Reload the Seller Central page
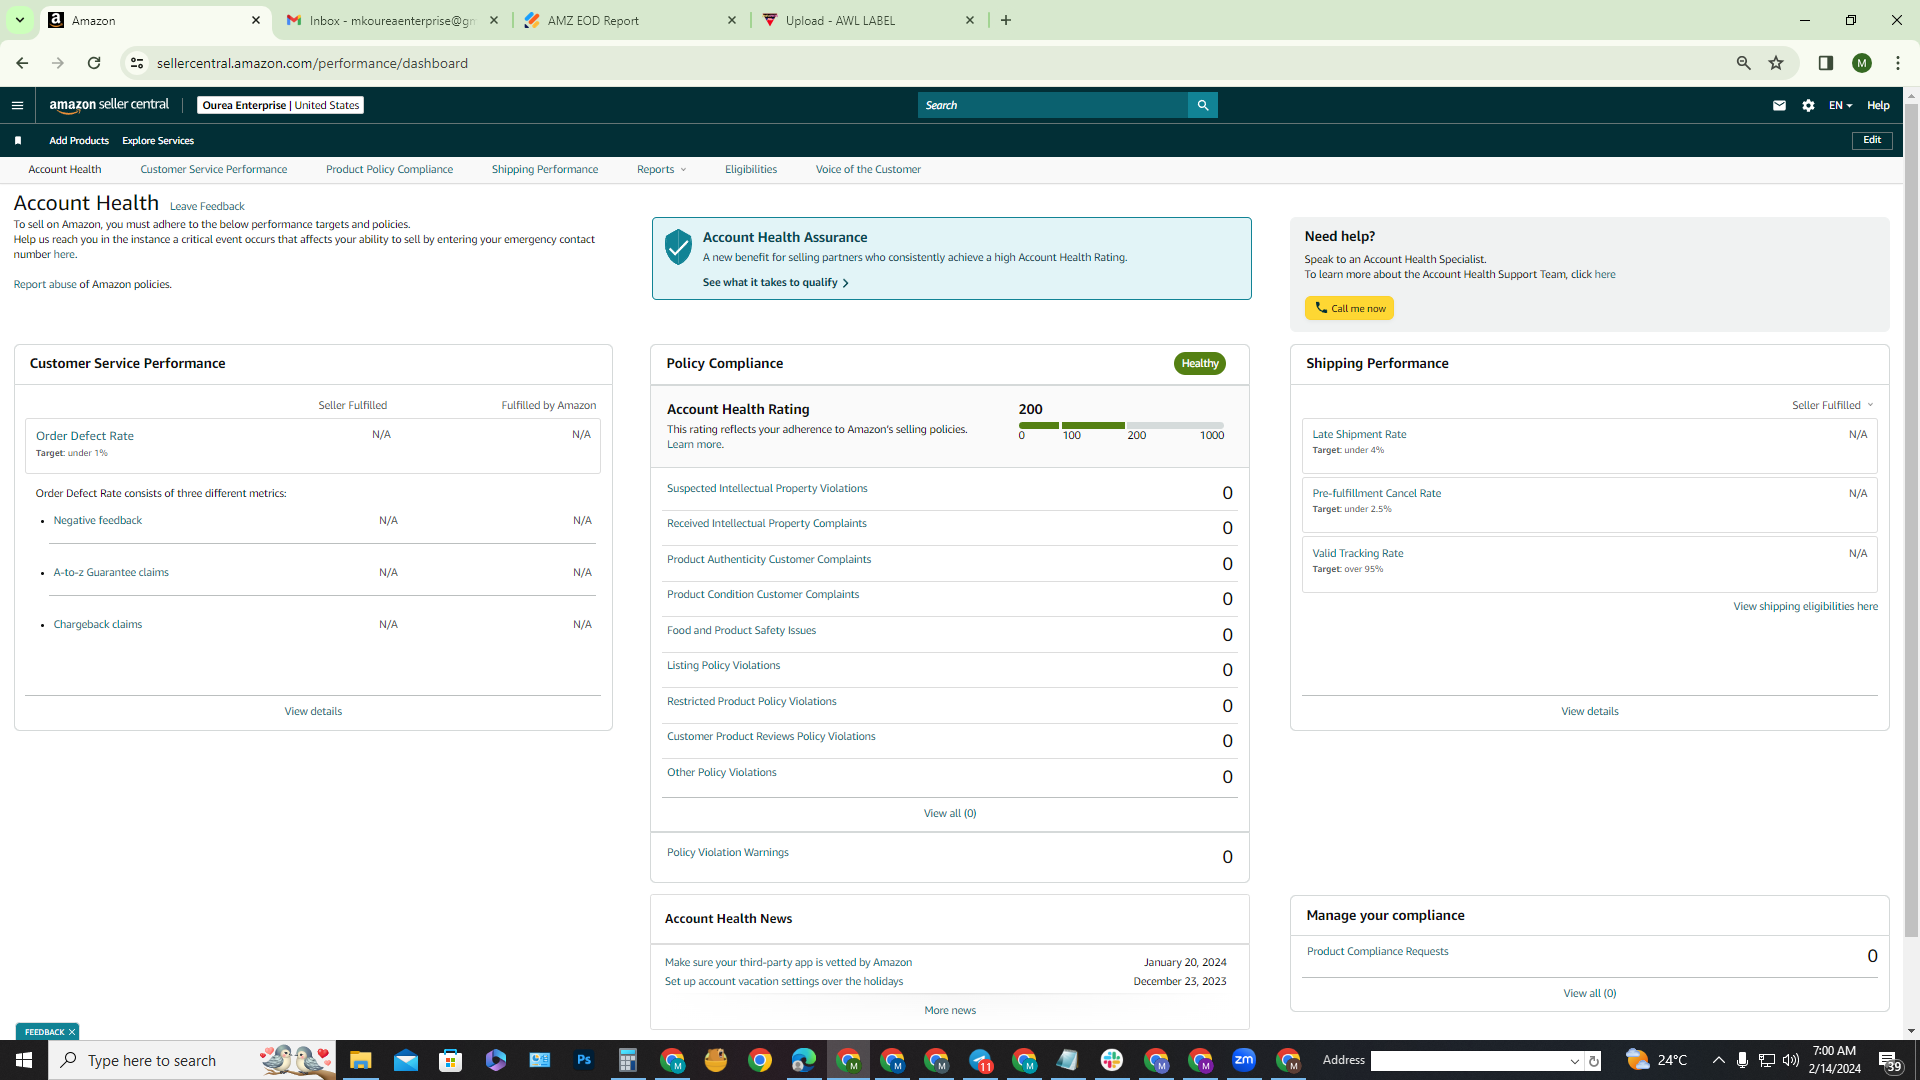This screenshot has height=1080, width=1920. point(94,63)
